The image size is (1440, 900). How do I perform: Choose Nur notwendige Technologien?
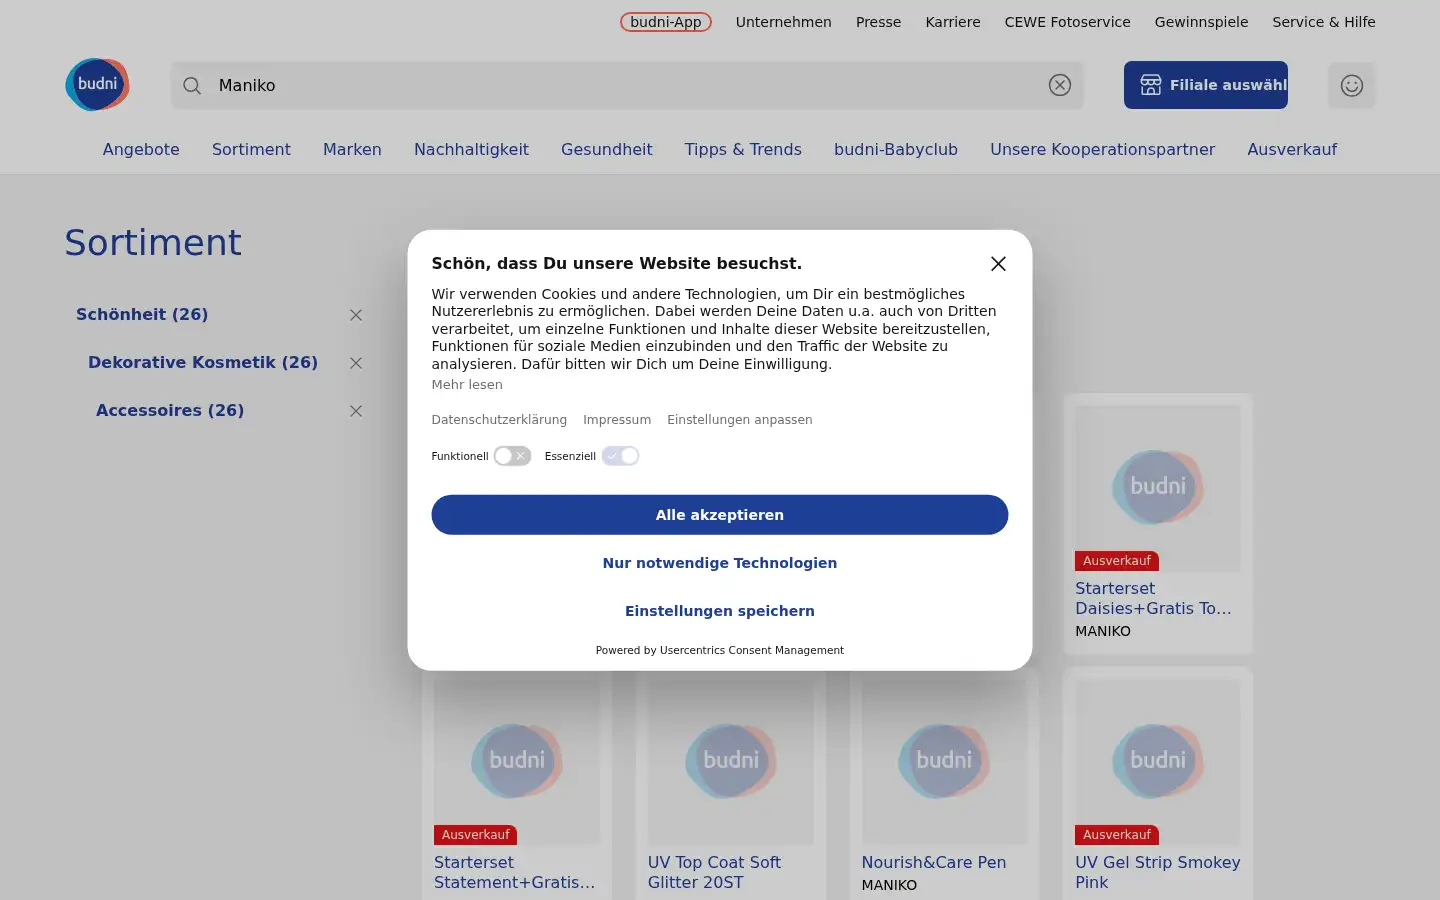click(720, 563)
